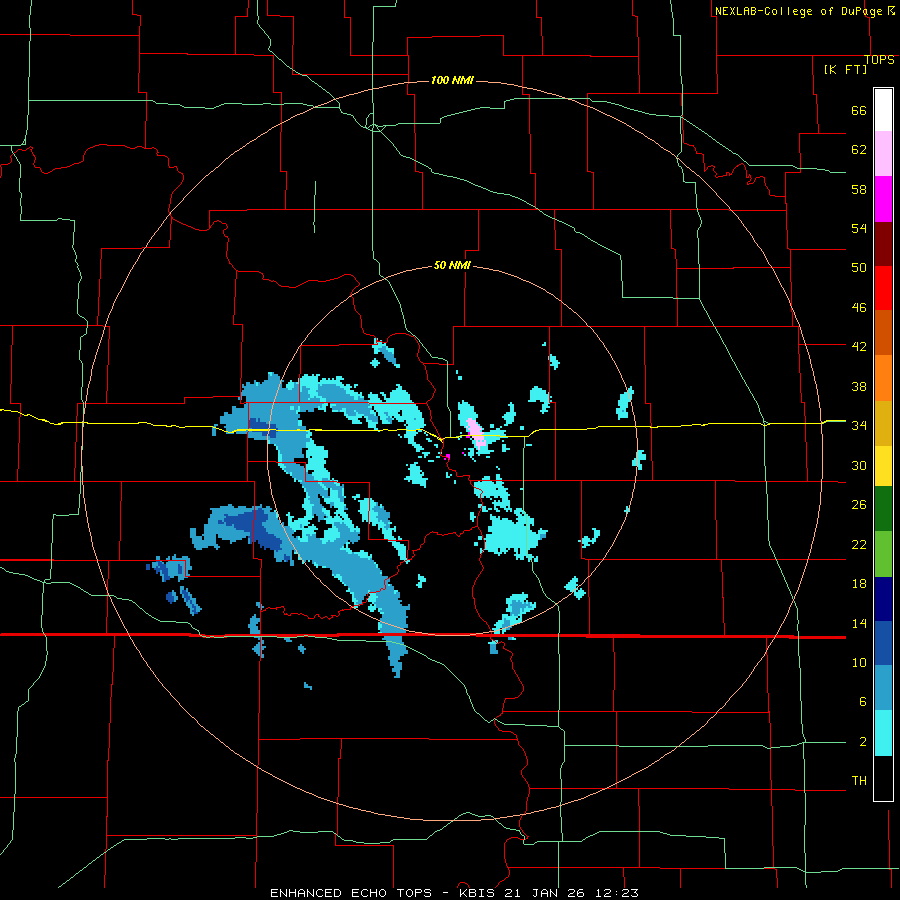This screenshot has width=900, height=900.
Task: Pick the cyan 2 kft legend swatch
Action: (x=883, y=733)
